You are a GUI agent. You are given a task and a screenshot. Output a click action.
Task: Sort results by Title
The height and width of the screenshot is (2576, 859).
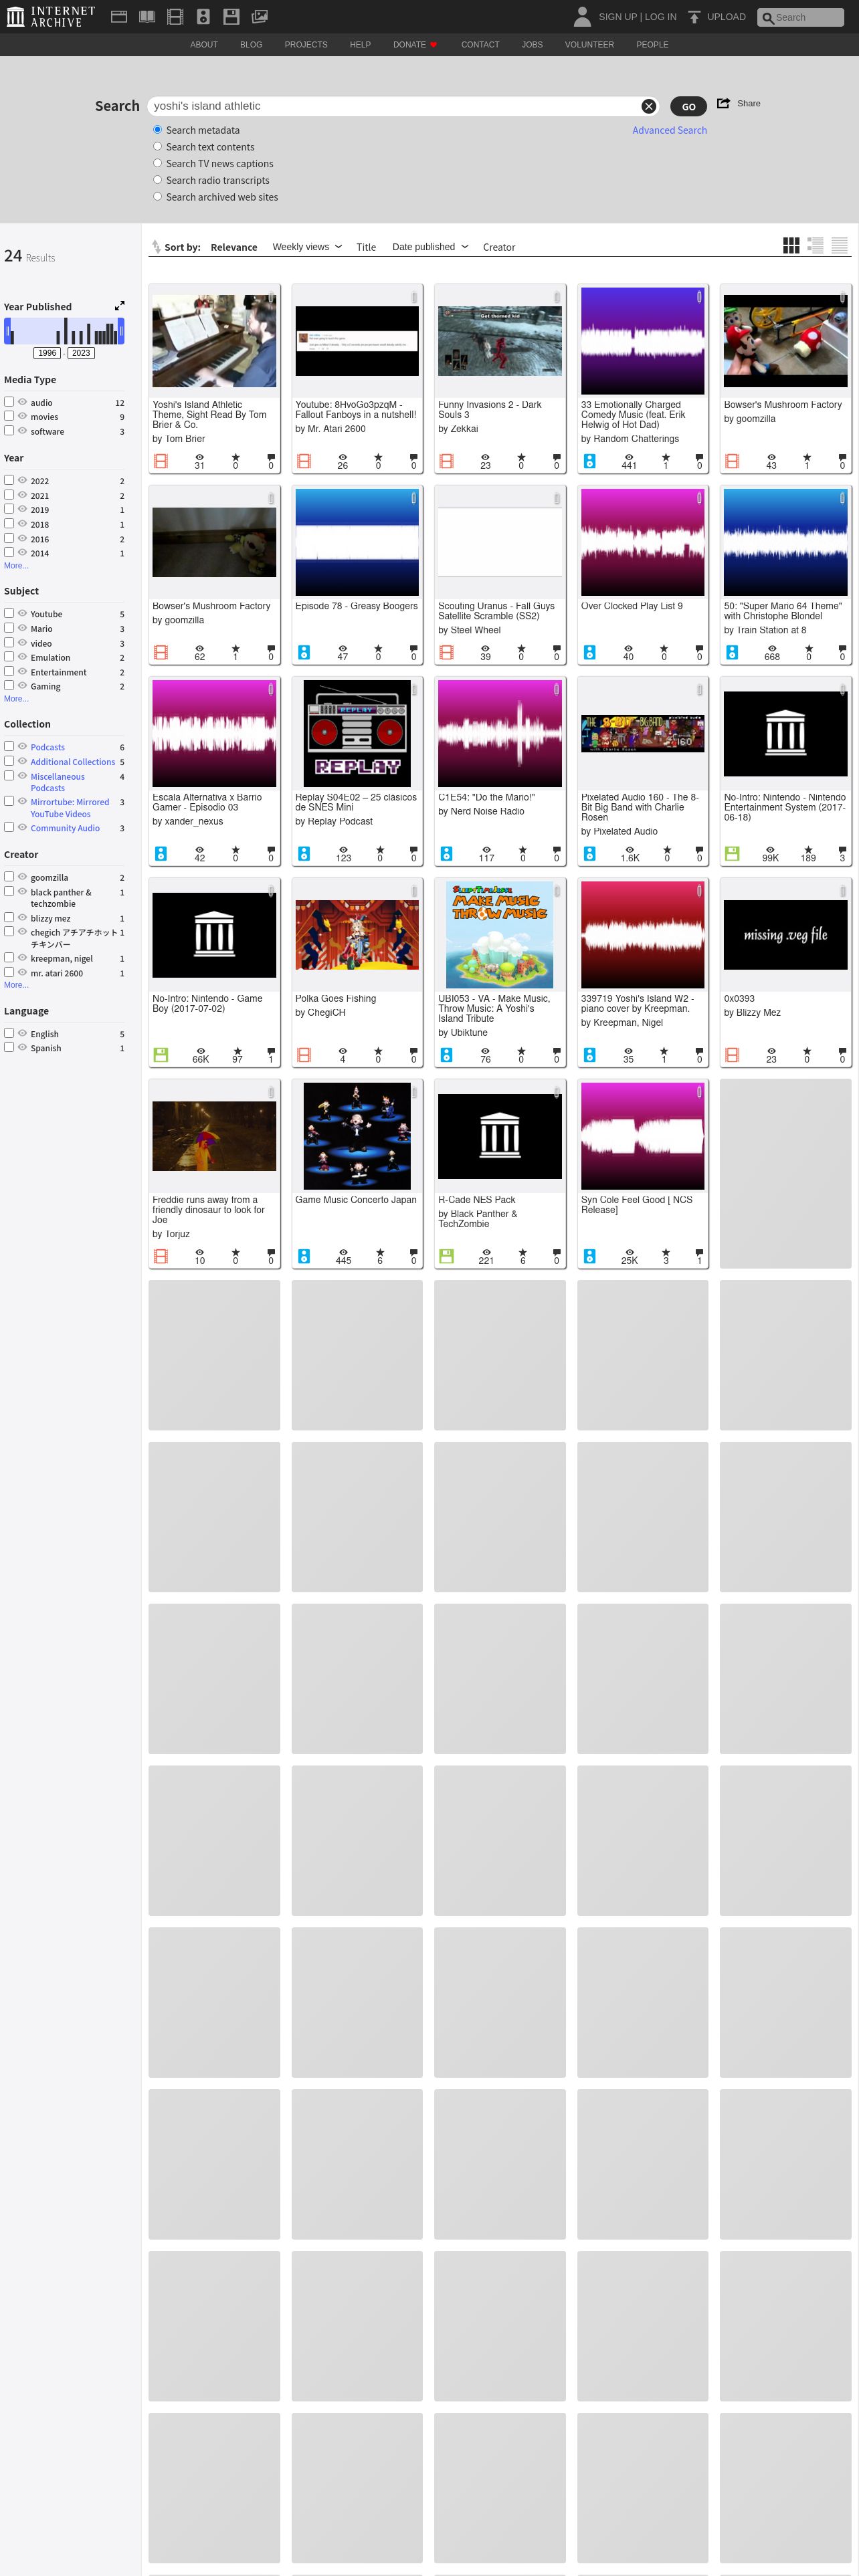tap(366, 247)
